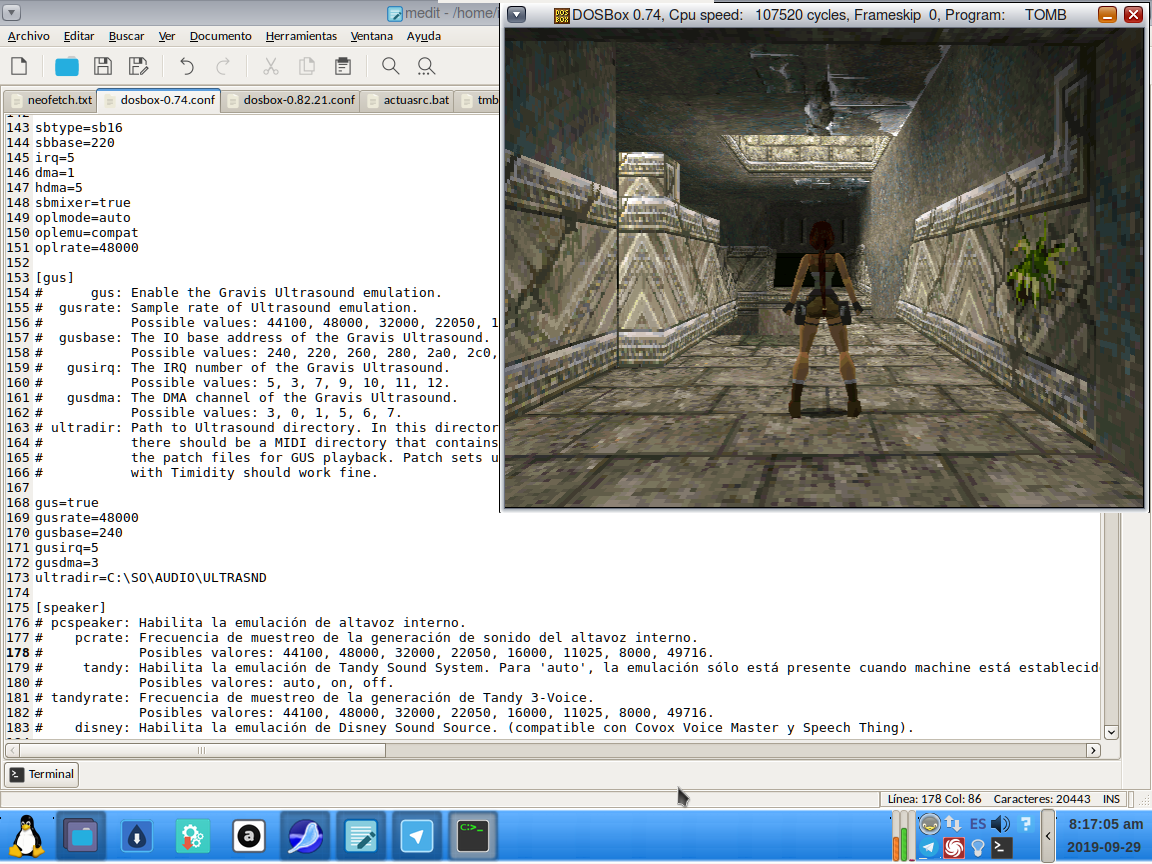The width and height of the screenshot is (1152, 864).
Task: Open the volume speaker tray icon
Action: click(x=1000, y=824)
